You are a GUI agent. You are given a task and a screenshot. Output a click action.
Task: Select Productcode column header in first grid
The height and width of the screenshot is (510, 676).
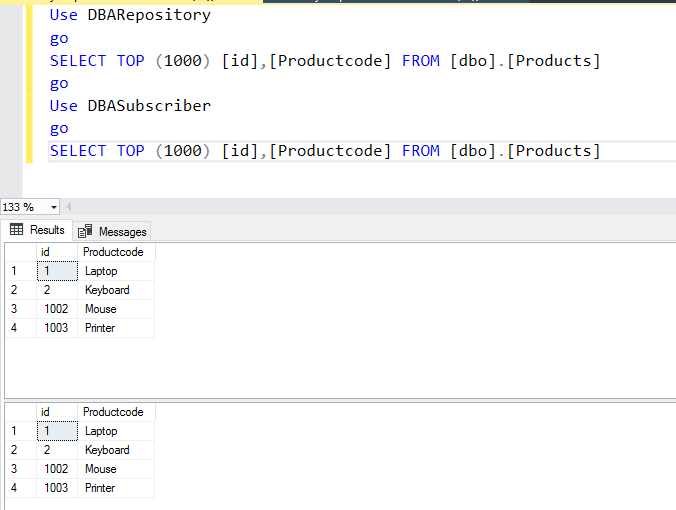click(114, 252)
